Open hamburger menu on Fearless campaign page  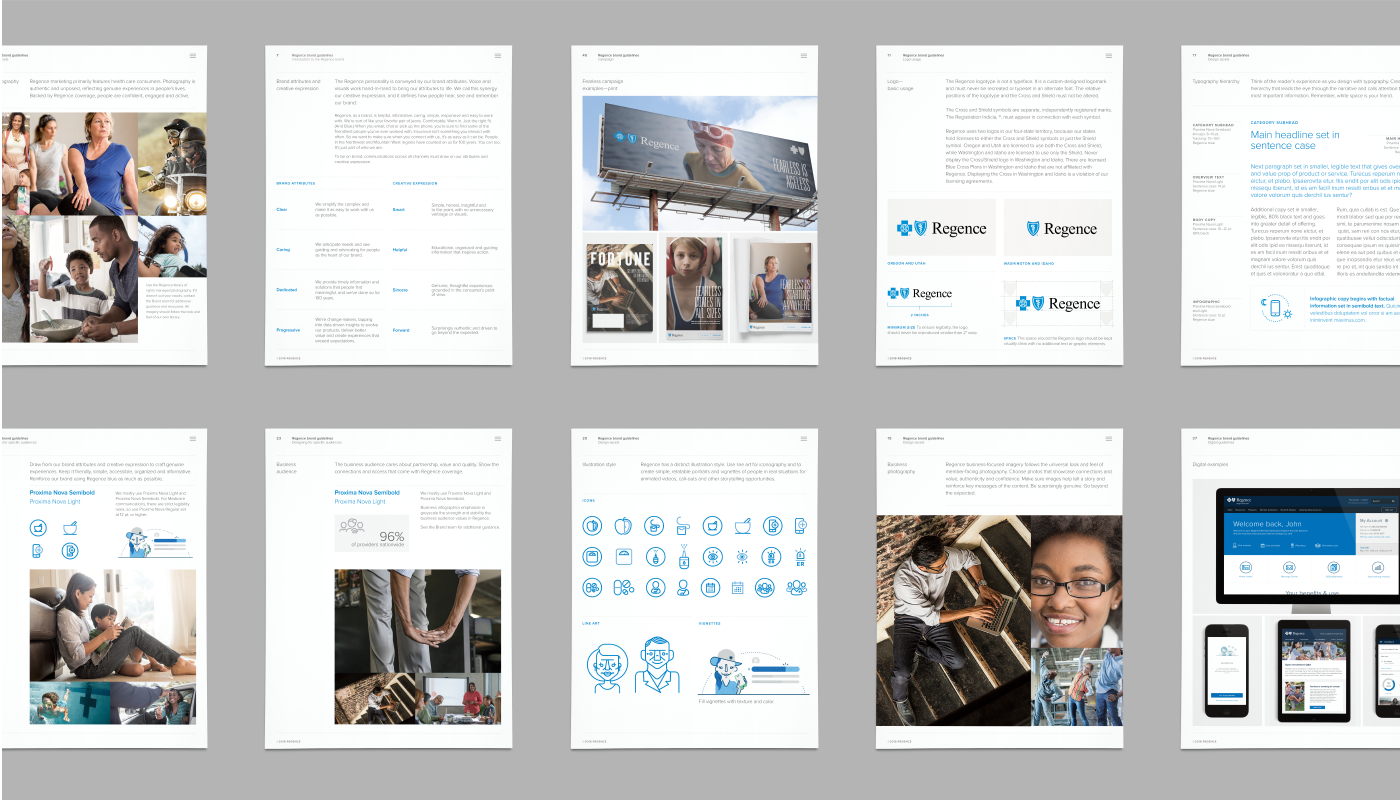pyautogui.click(x=803, y=56)
